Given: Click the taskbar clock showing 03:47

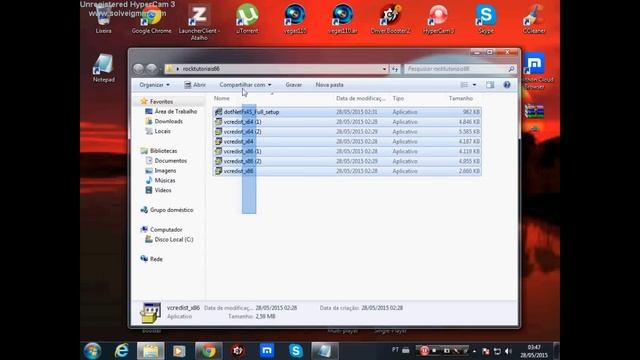Looking at the screenshot, I should click(534, 351).
